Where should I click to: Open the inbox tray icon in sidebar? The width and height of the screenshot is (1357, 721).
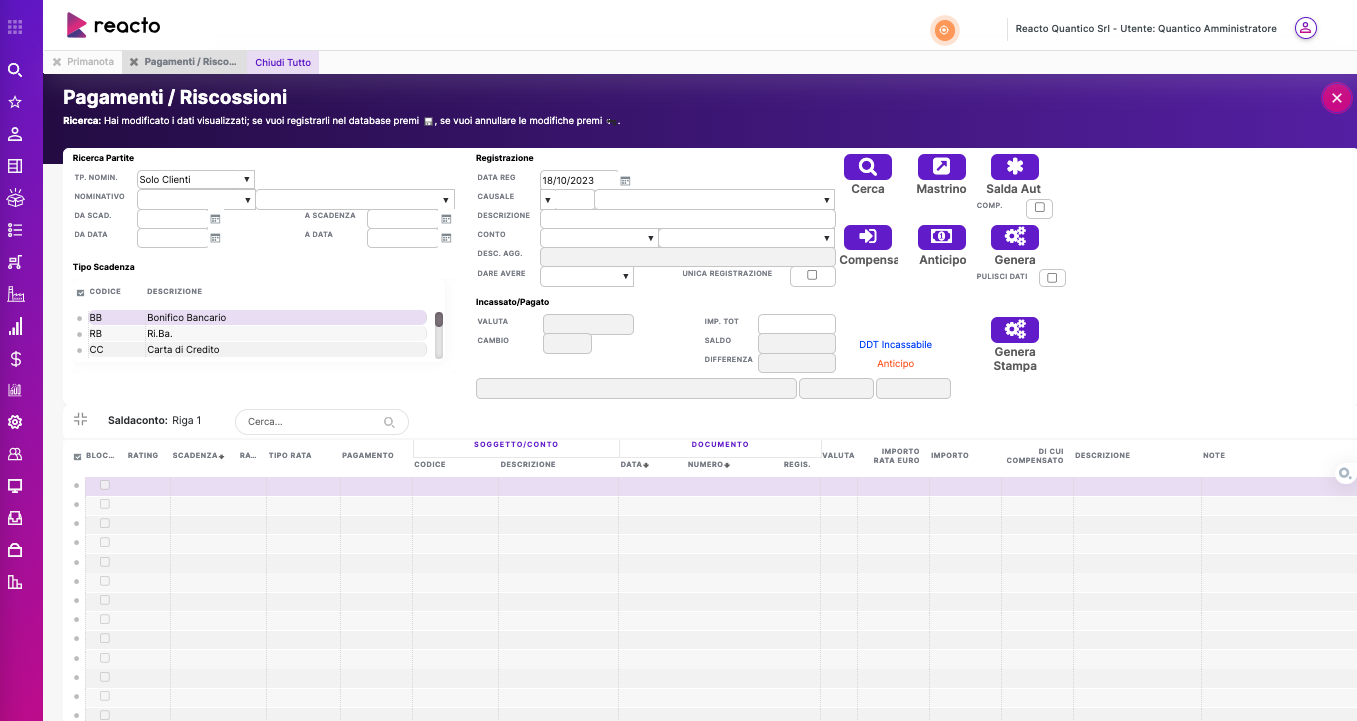coord(15,518)
